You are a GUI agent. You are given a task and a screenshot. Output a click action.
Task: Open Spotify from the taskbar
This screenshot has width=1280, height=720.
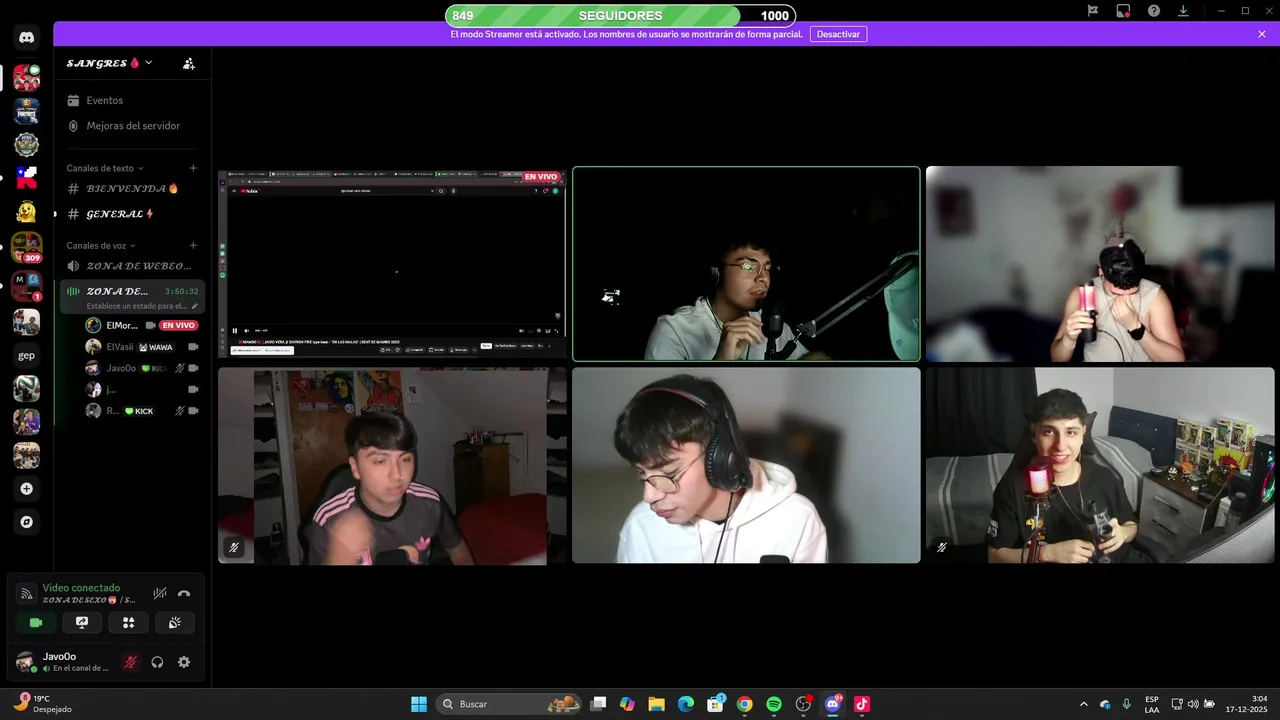774,704
